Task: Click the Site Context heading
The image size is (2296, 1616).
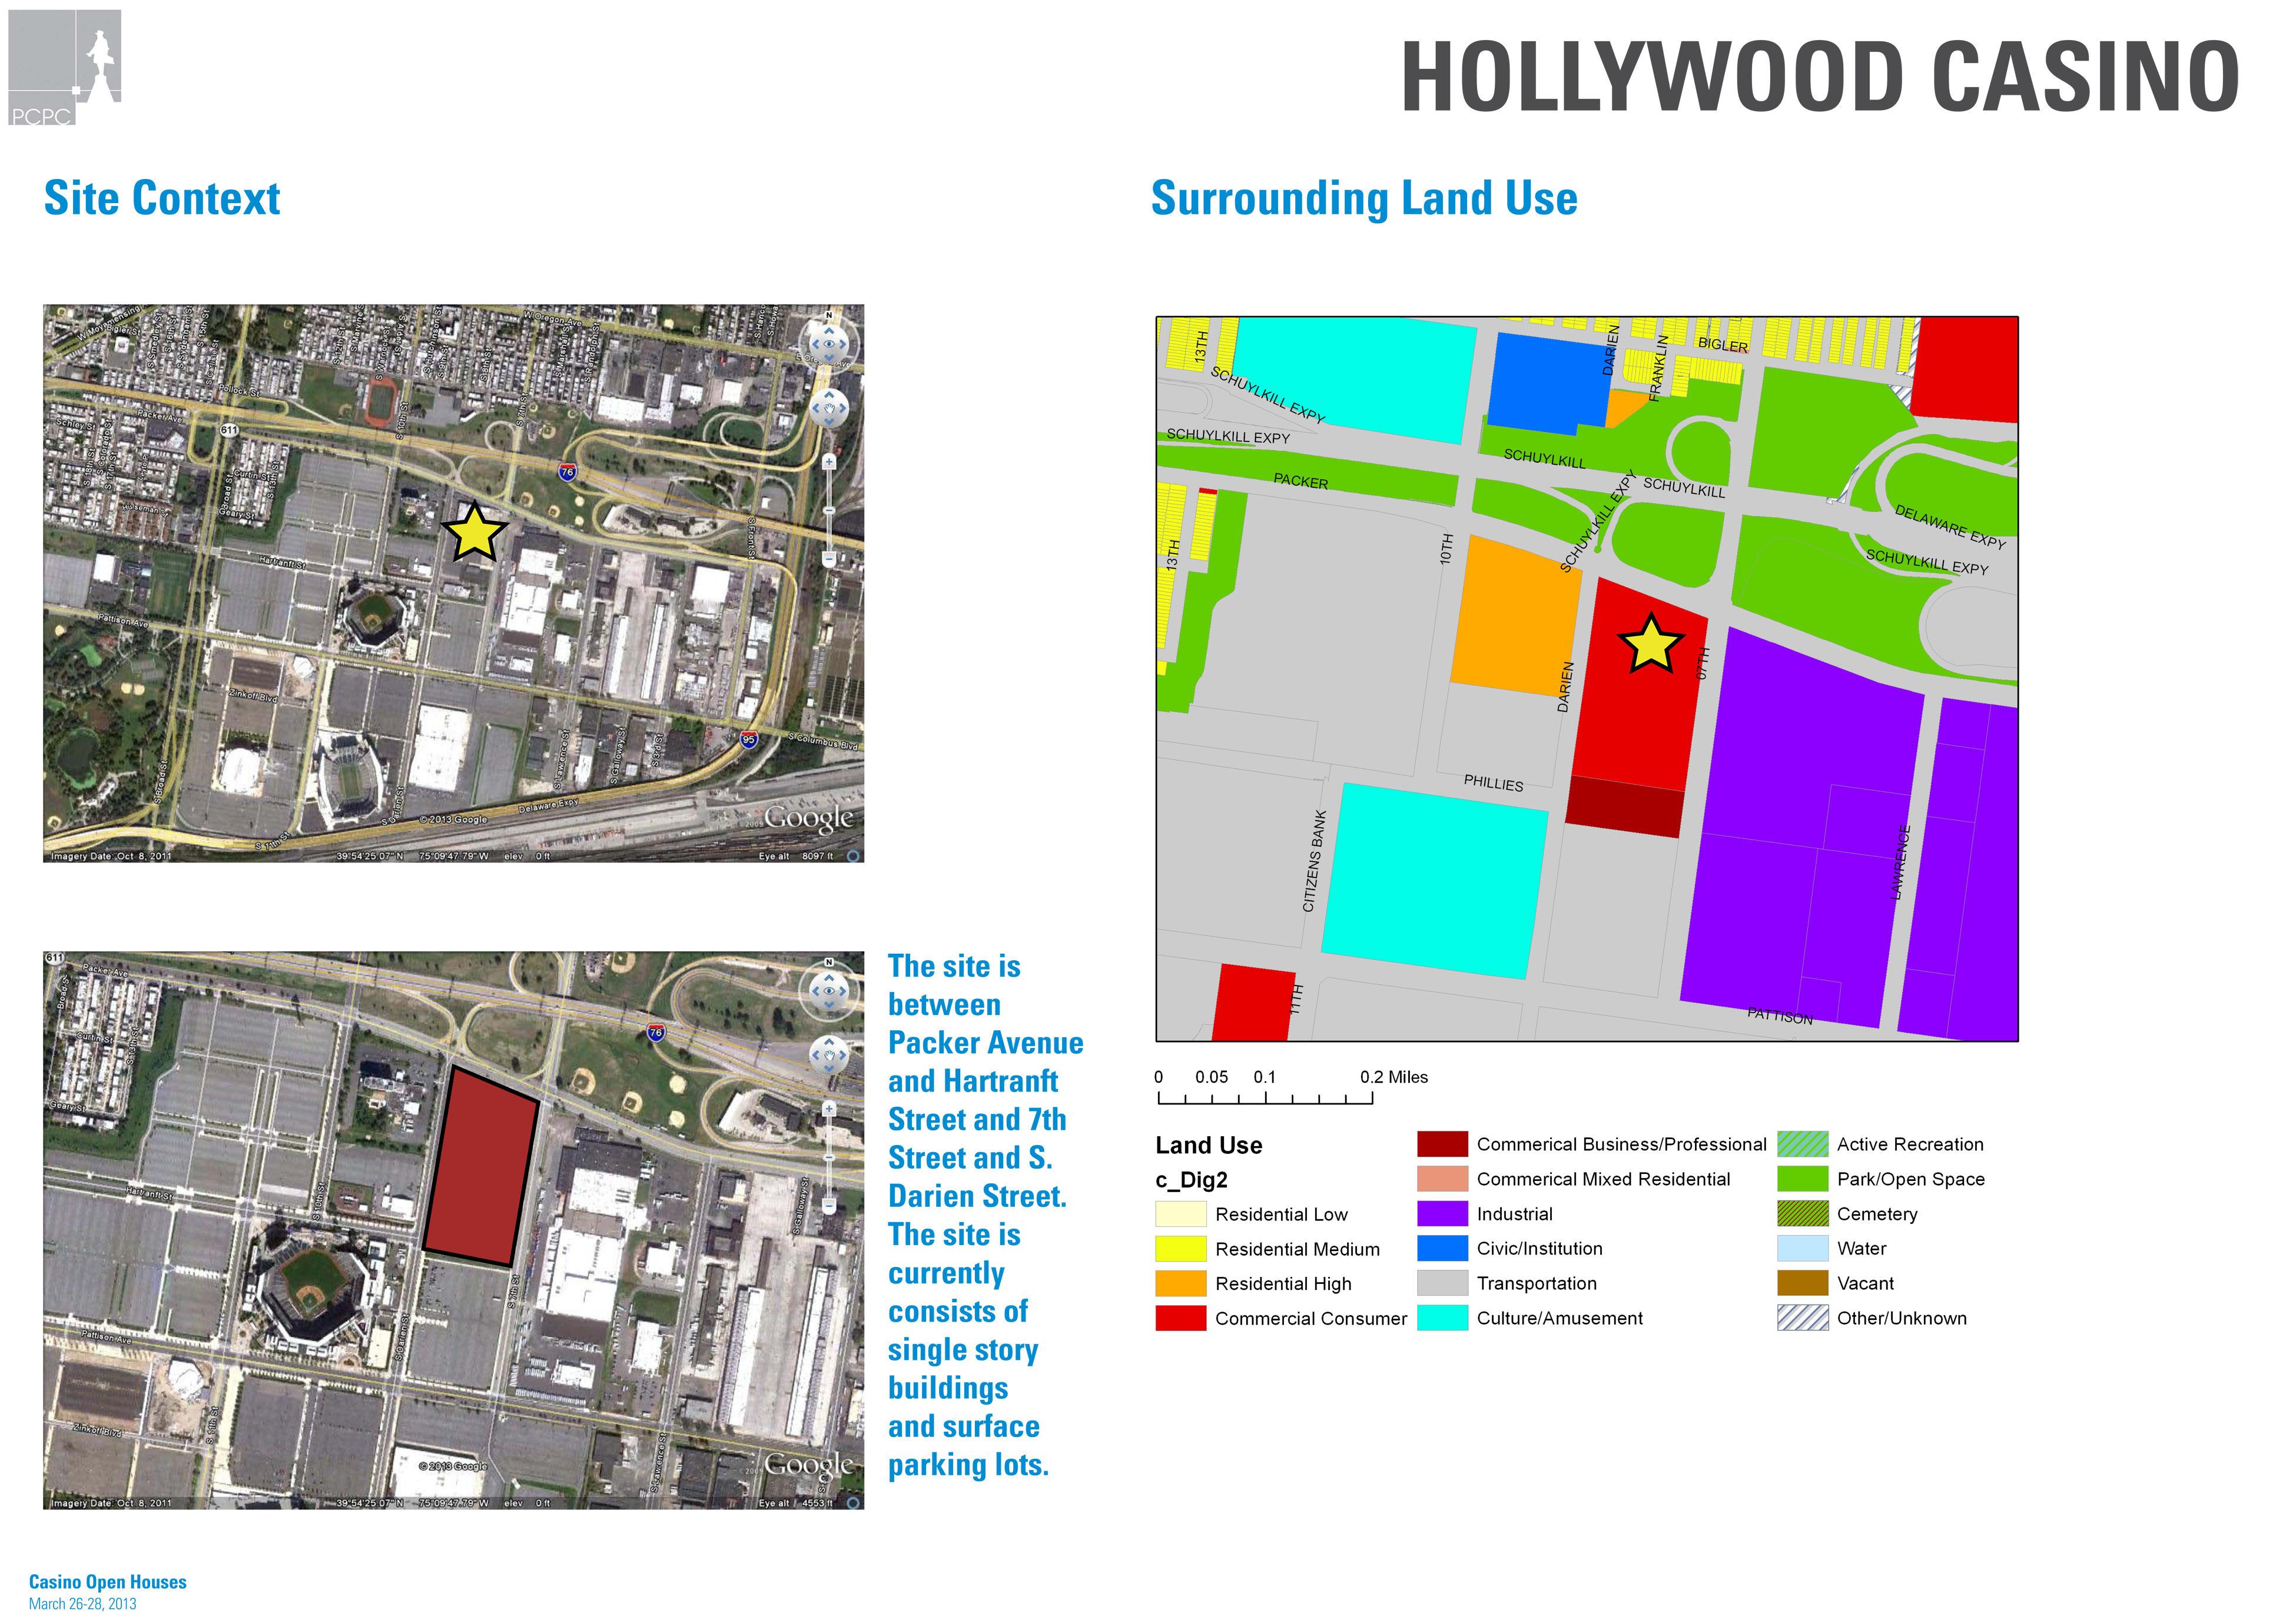Action: tap(162, 198)
